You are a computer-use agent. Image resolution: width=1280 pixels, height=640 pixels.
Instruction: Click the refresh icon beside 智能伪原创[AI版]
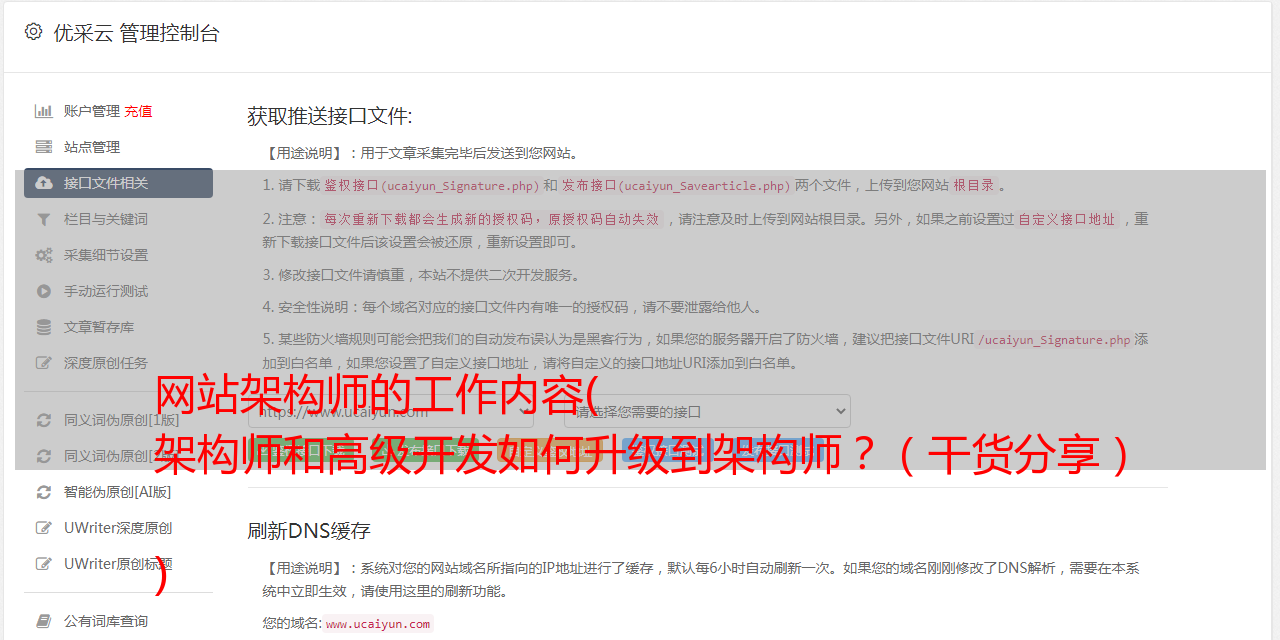click(44, 492)
